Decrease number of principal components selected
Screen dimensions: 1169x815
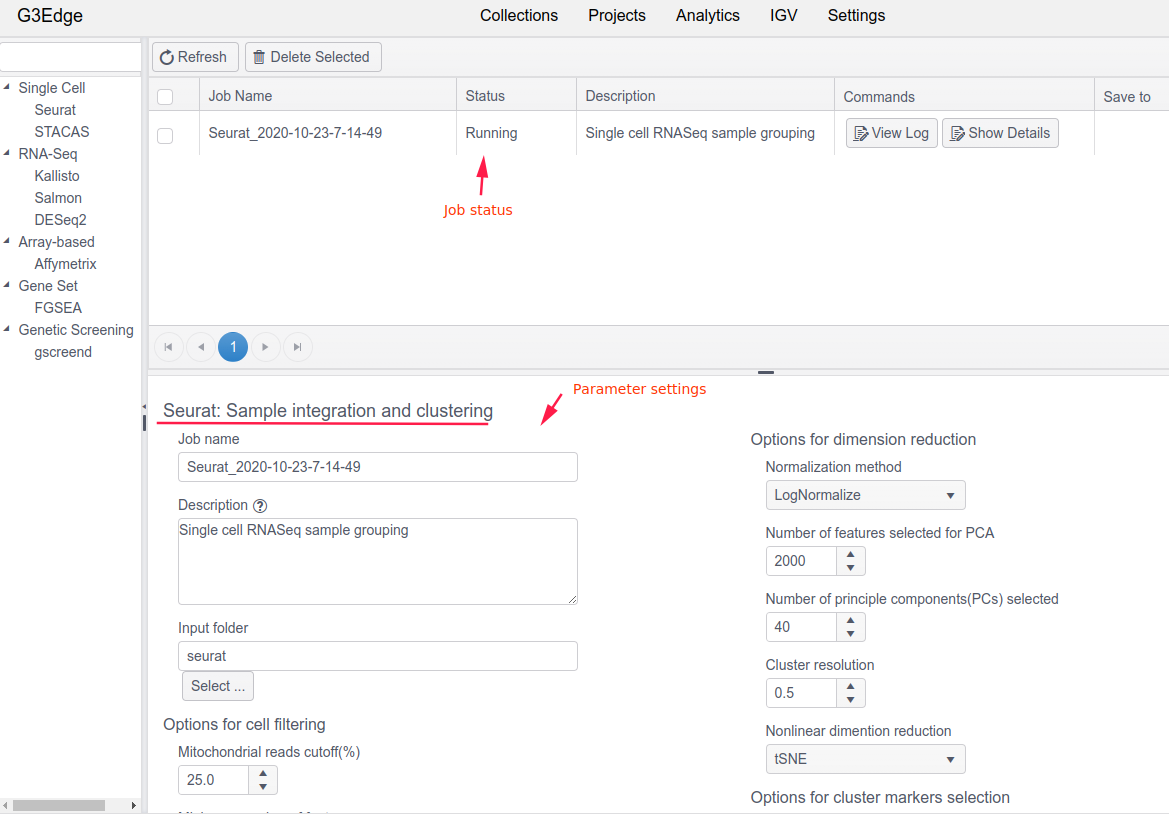(851, 635)
